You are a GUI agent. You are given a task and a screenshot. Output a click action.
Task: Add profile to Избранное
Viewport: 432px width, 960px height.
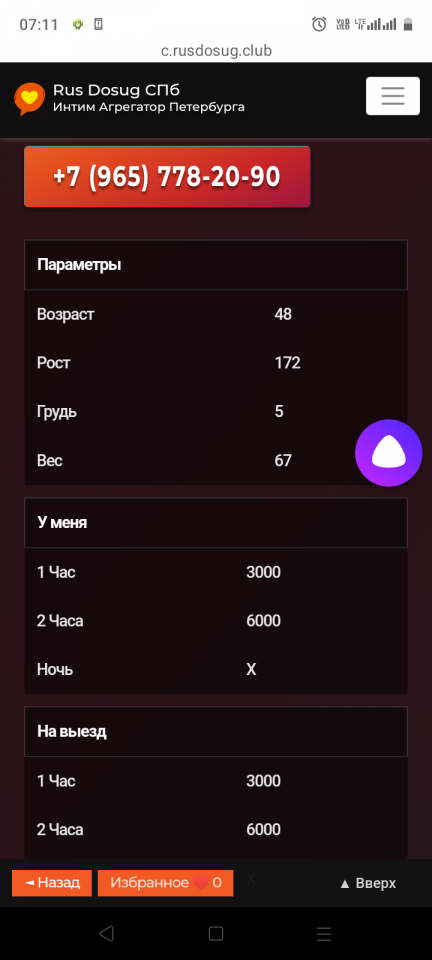(165, 883)
